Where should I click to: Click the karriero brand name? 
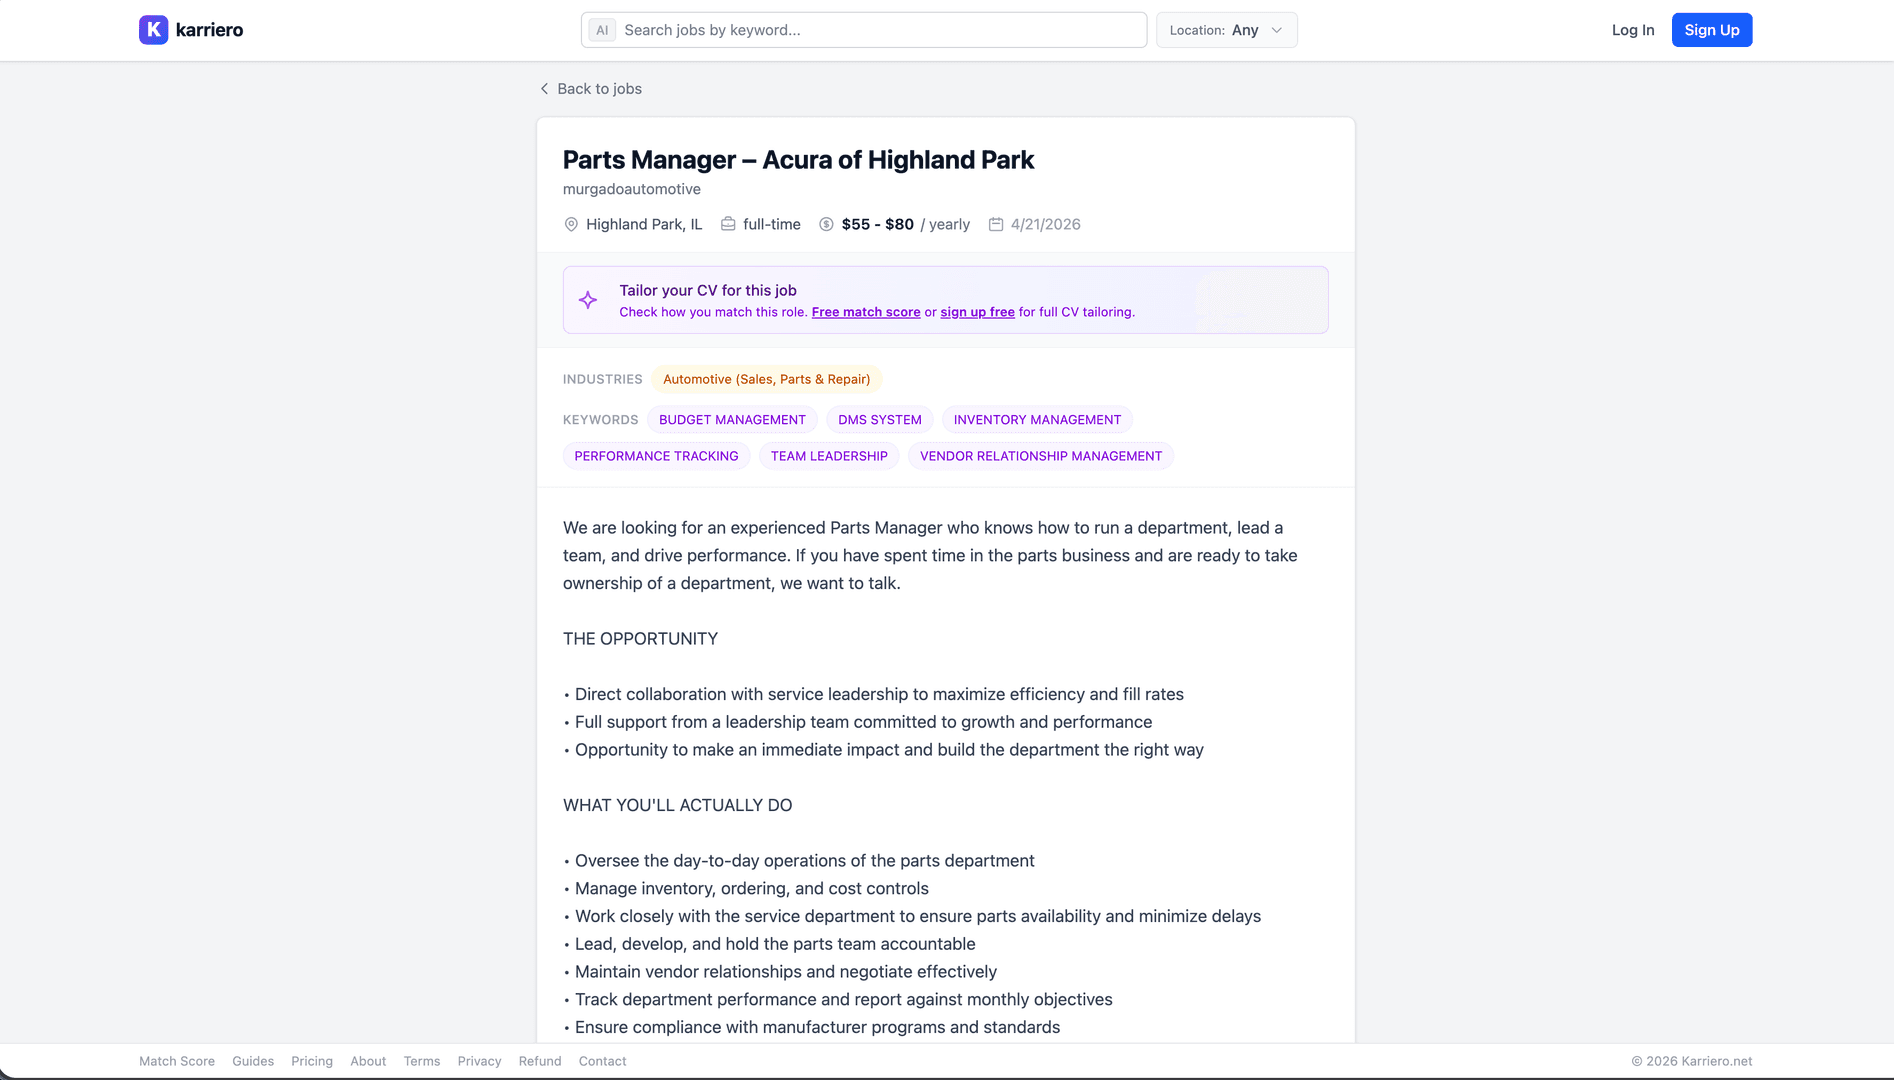(209, 30)
